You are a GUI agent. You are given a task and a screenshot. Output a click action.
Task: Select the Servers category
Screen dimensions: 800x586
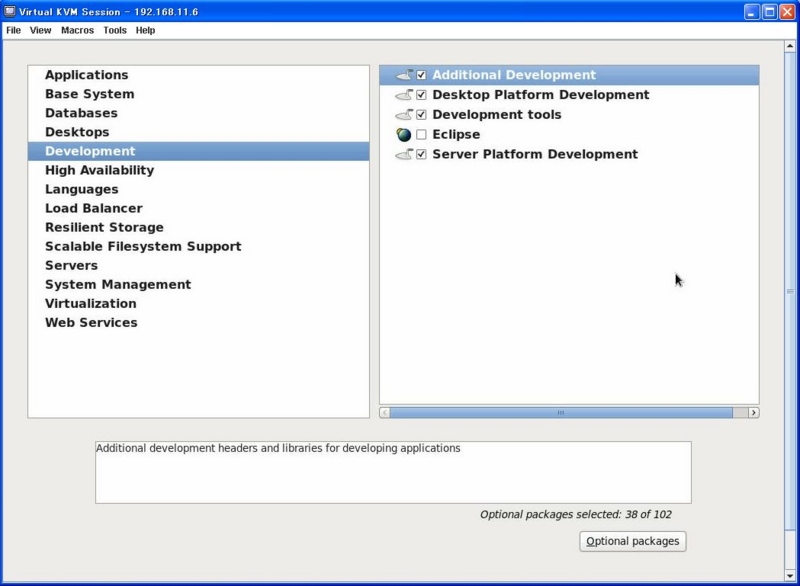(198, 265)
